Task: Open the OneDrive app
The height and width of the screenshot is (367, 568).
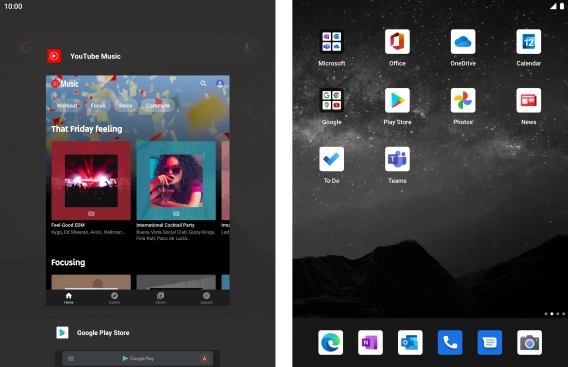Action: [463, 42]
